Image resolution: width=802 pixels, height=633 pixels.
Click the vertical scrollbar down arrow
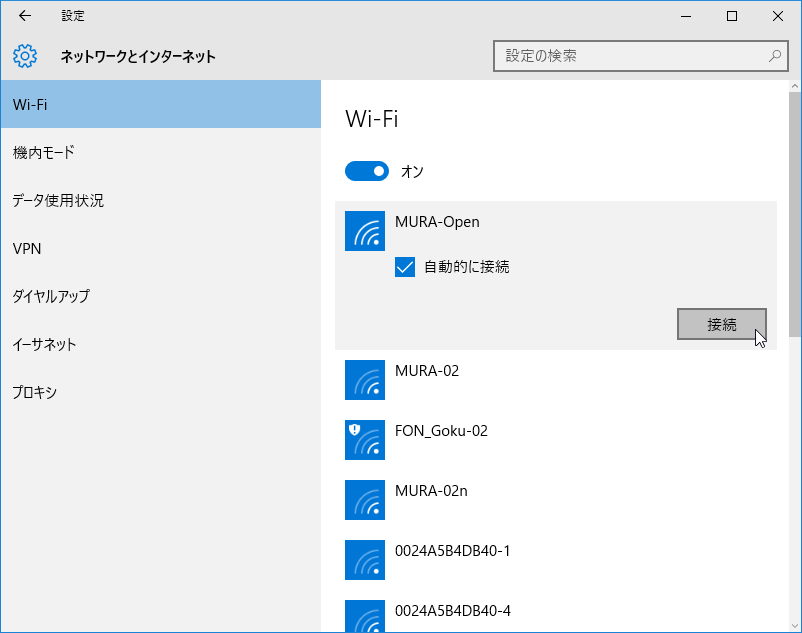(x=795, y=626)
